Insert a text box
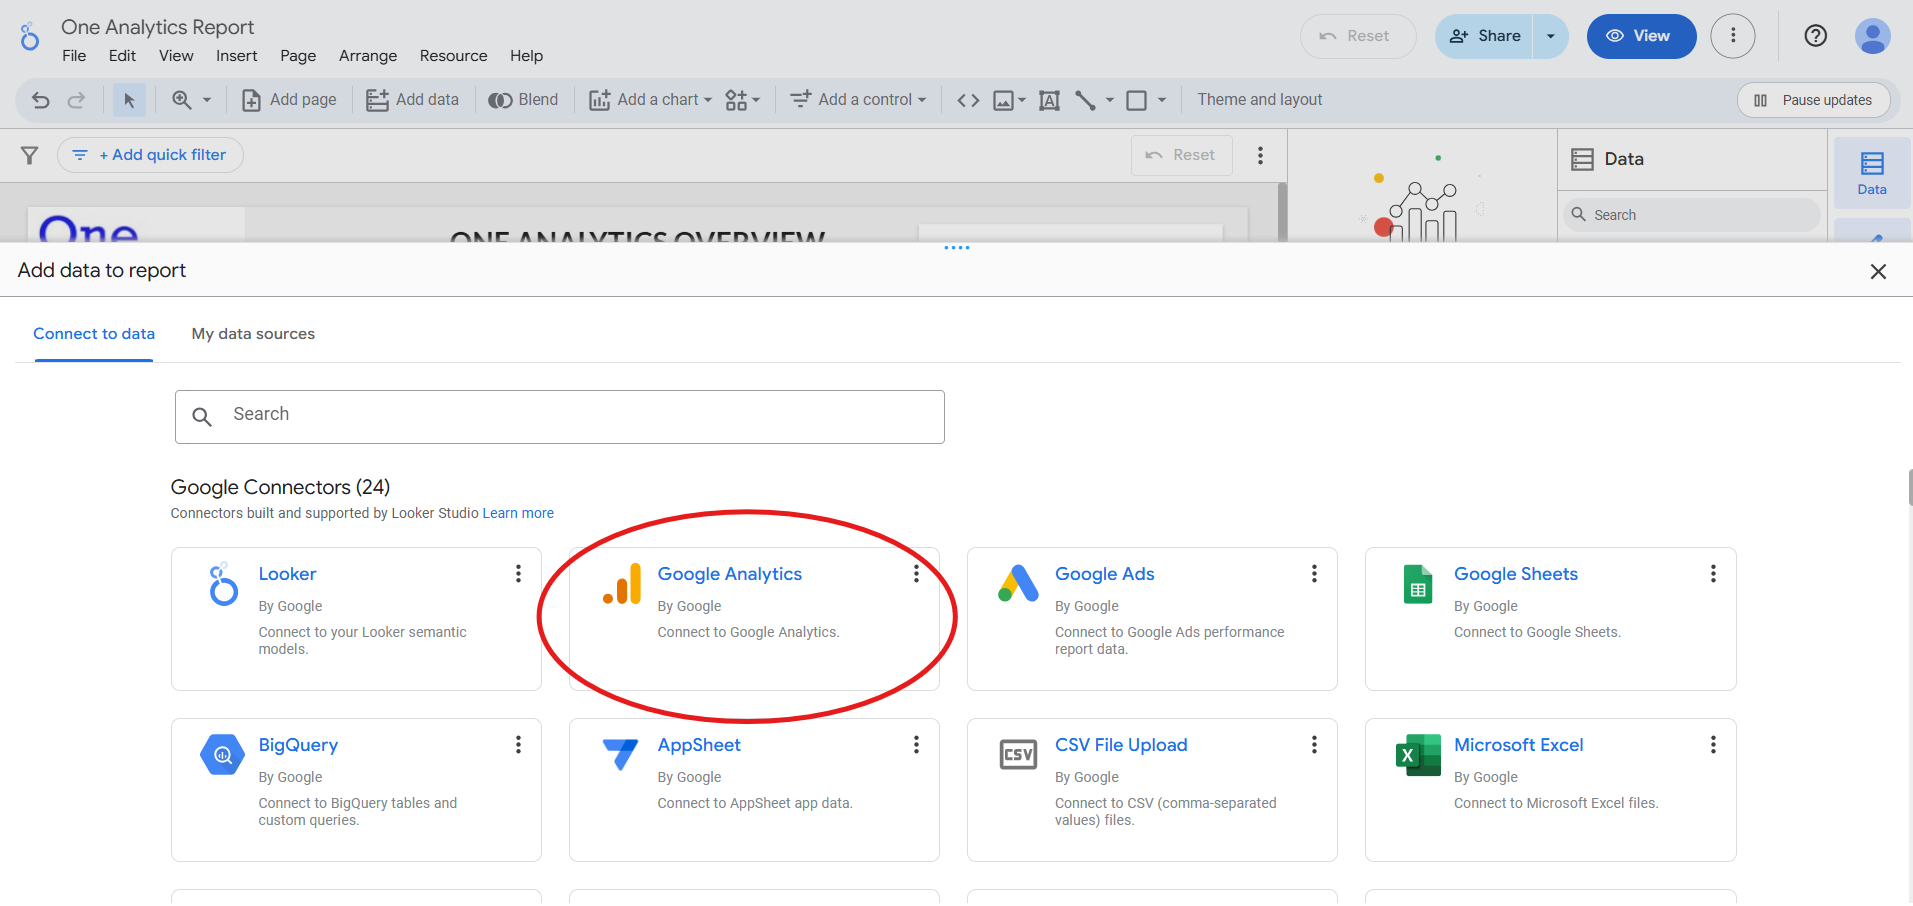 pos(1049,100)
